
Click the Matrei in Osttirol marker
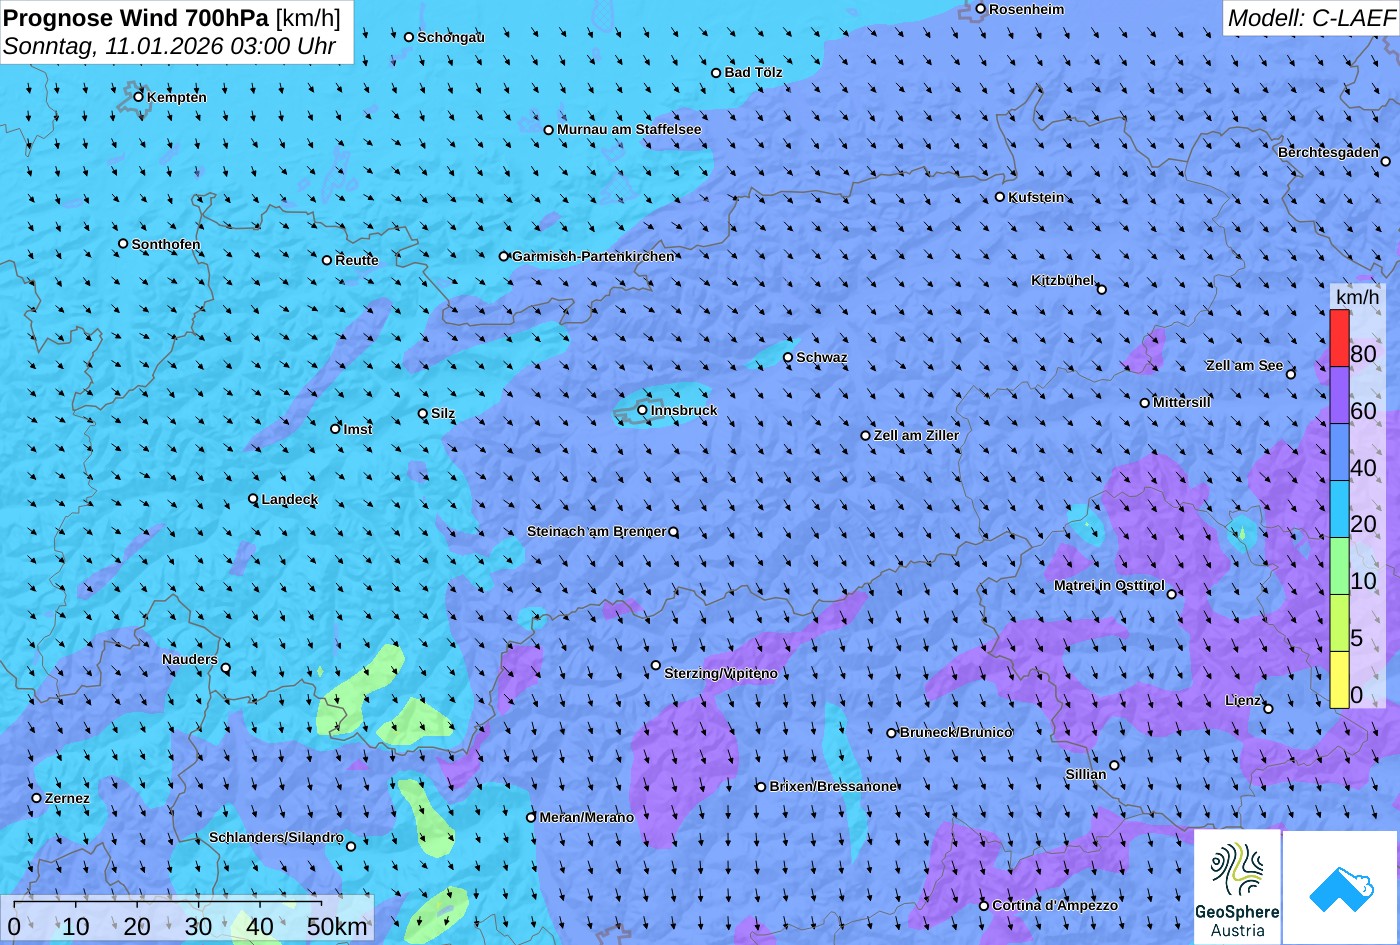pyautogui.click(x=1172, y=594)
